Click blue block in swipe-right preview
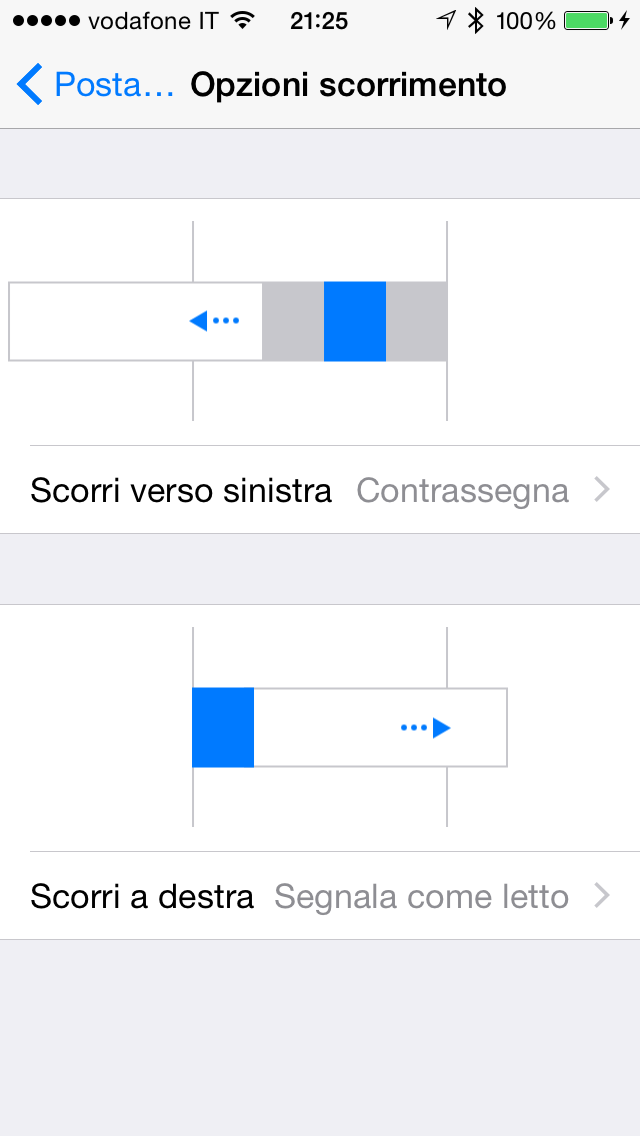This screenshot has width=640, height=1136. pos(222,728)
